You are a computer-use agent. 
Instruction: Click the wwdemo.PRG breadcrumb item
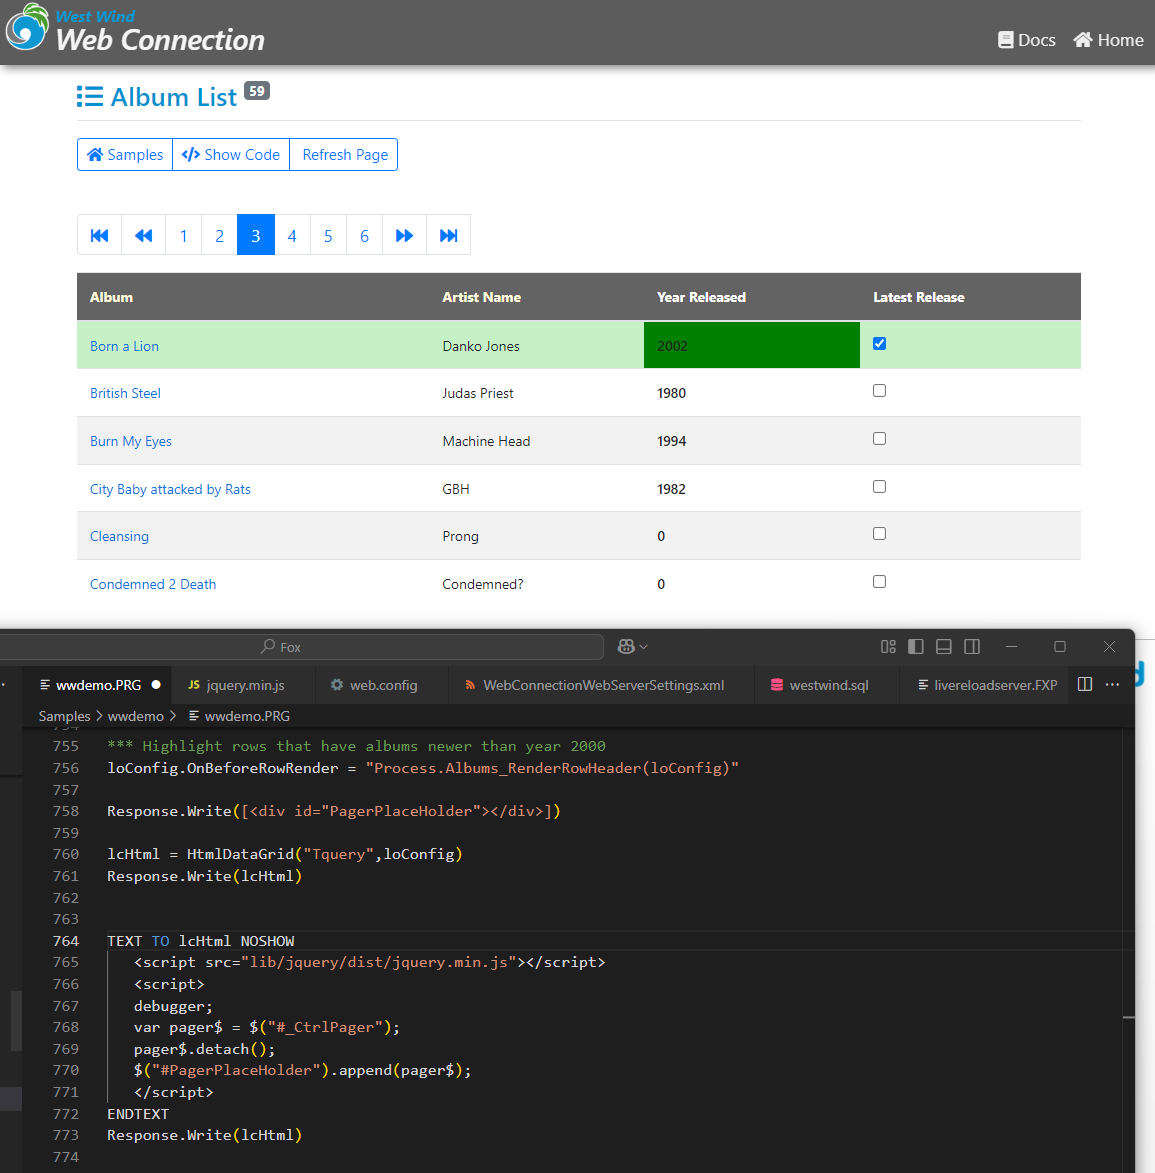[x=239, y=716]
